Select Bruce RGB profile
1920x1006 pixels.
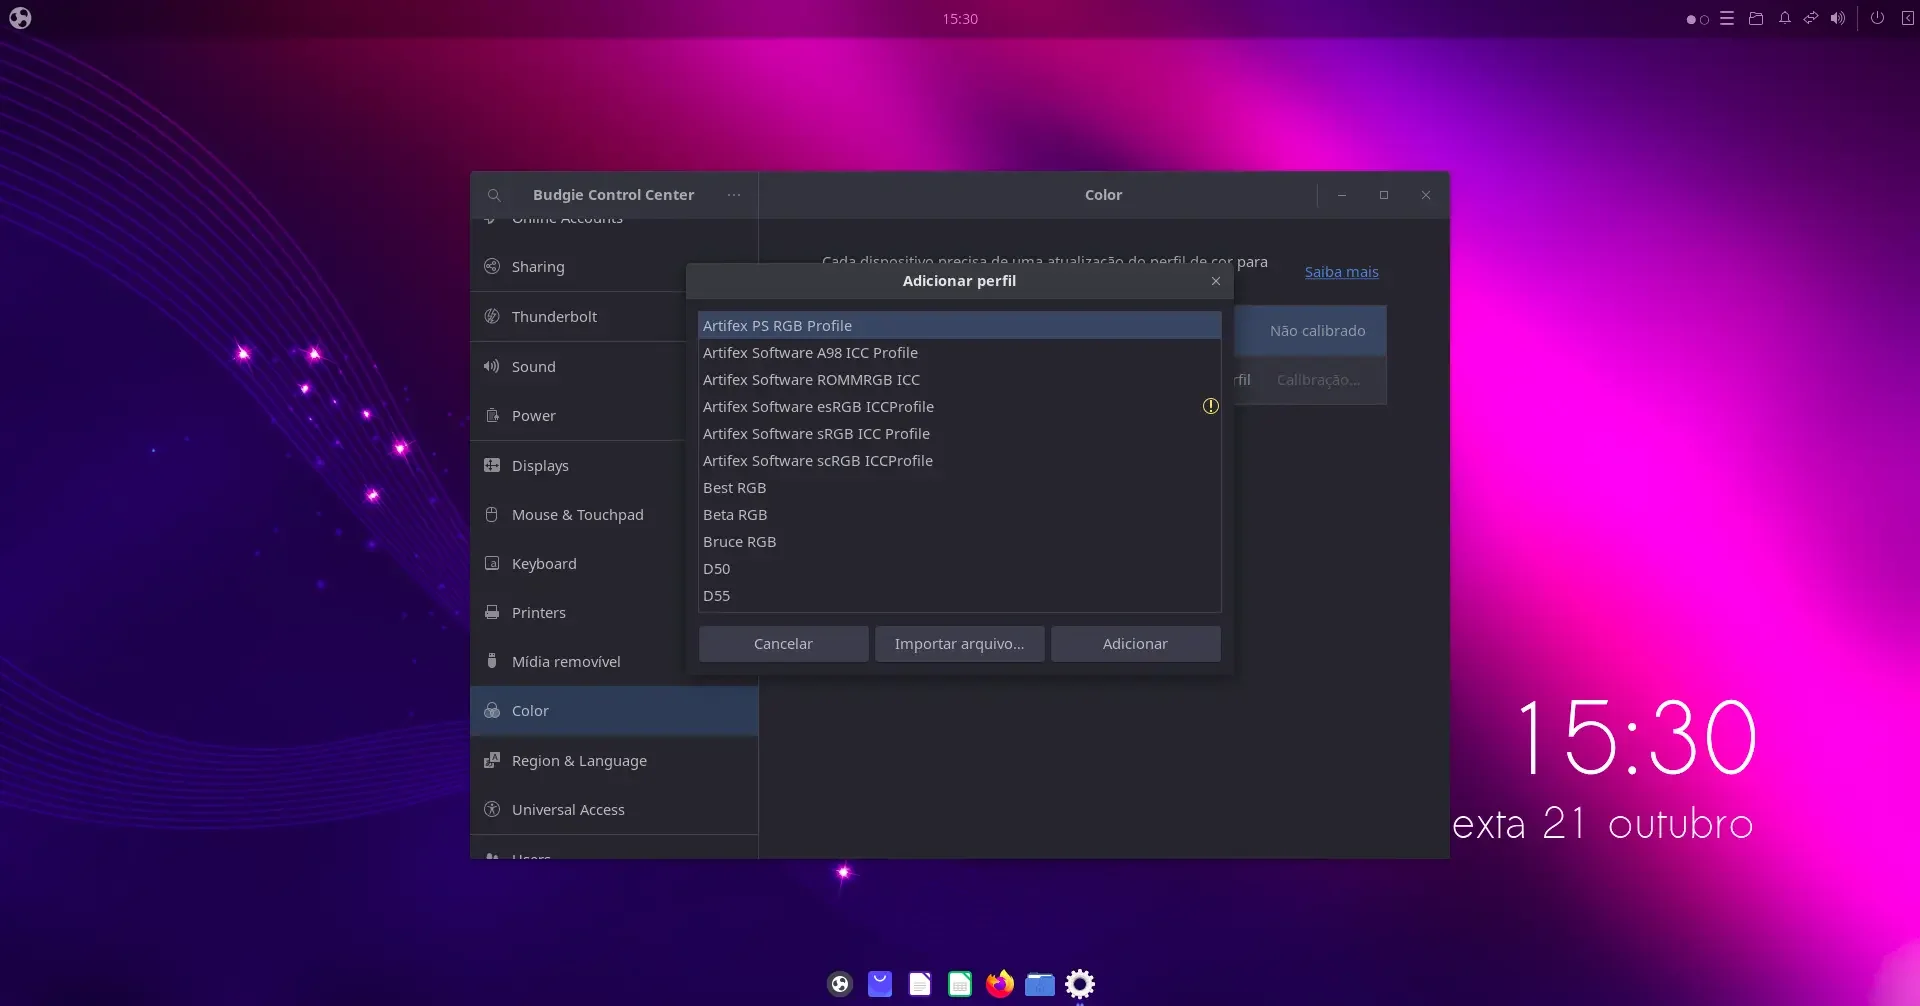pos(959,542)
